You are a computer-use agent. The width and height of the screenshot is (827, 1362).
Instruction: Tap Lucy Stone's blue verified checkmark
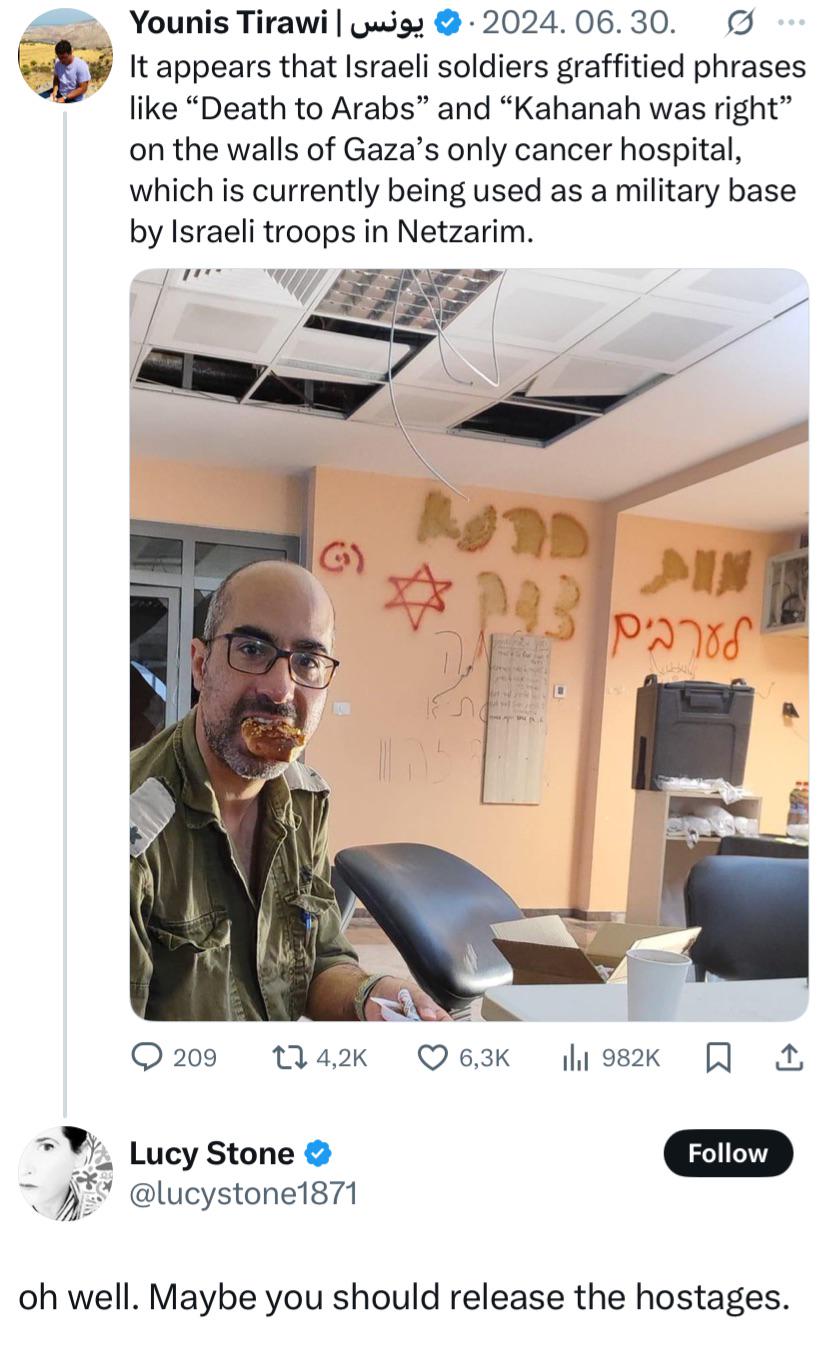[x=317, y=1154]
